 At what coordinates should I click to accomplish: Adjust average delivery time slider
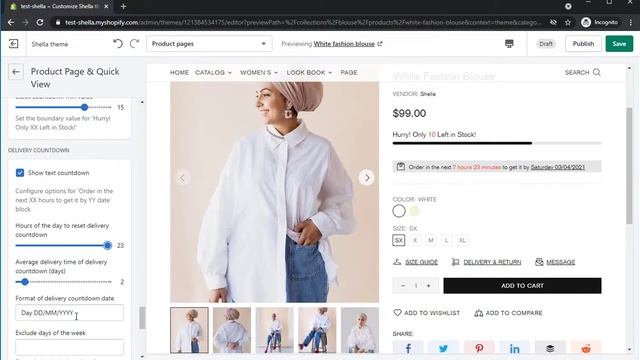coord(25,282)
